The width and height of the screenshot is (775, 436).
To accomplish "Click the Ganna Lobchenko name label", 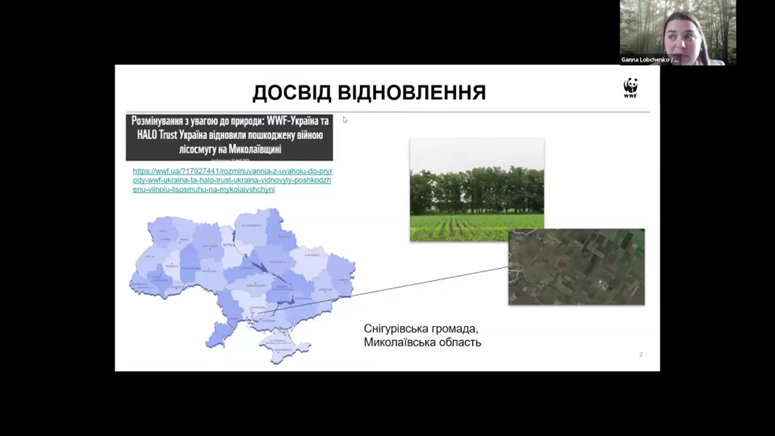I will pos(651,60).
